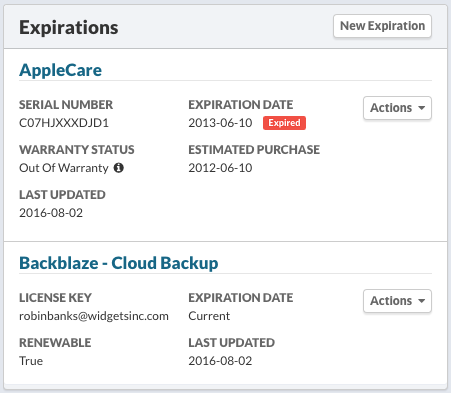Image resolution: width=451 pixels, height=393 pixels.
Task: Click the estimated purchase date 2012-06-10
Action: (220, 168)
